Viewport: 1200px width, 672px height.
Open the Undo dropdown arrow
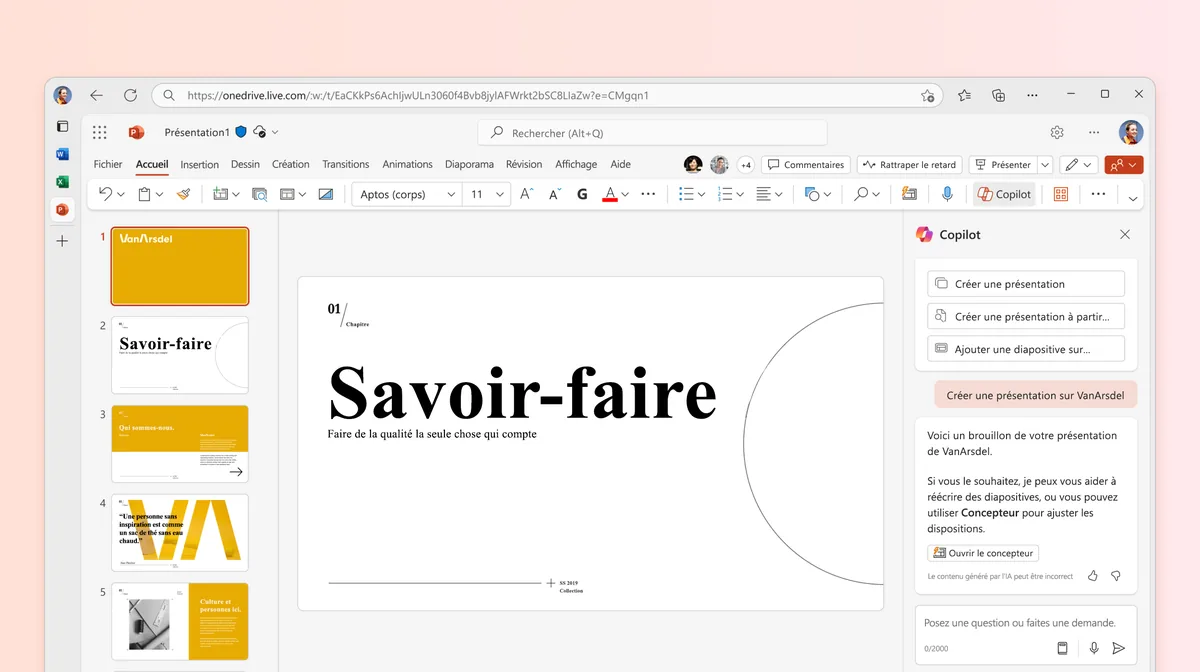point(121,195)
